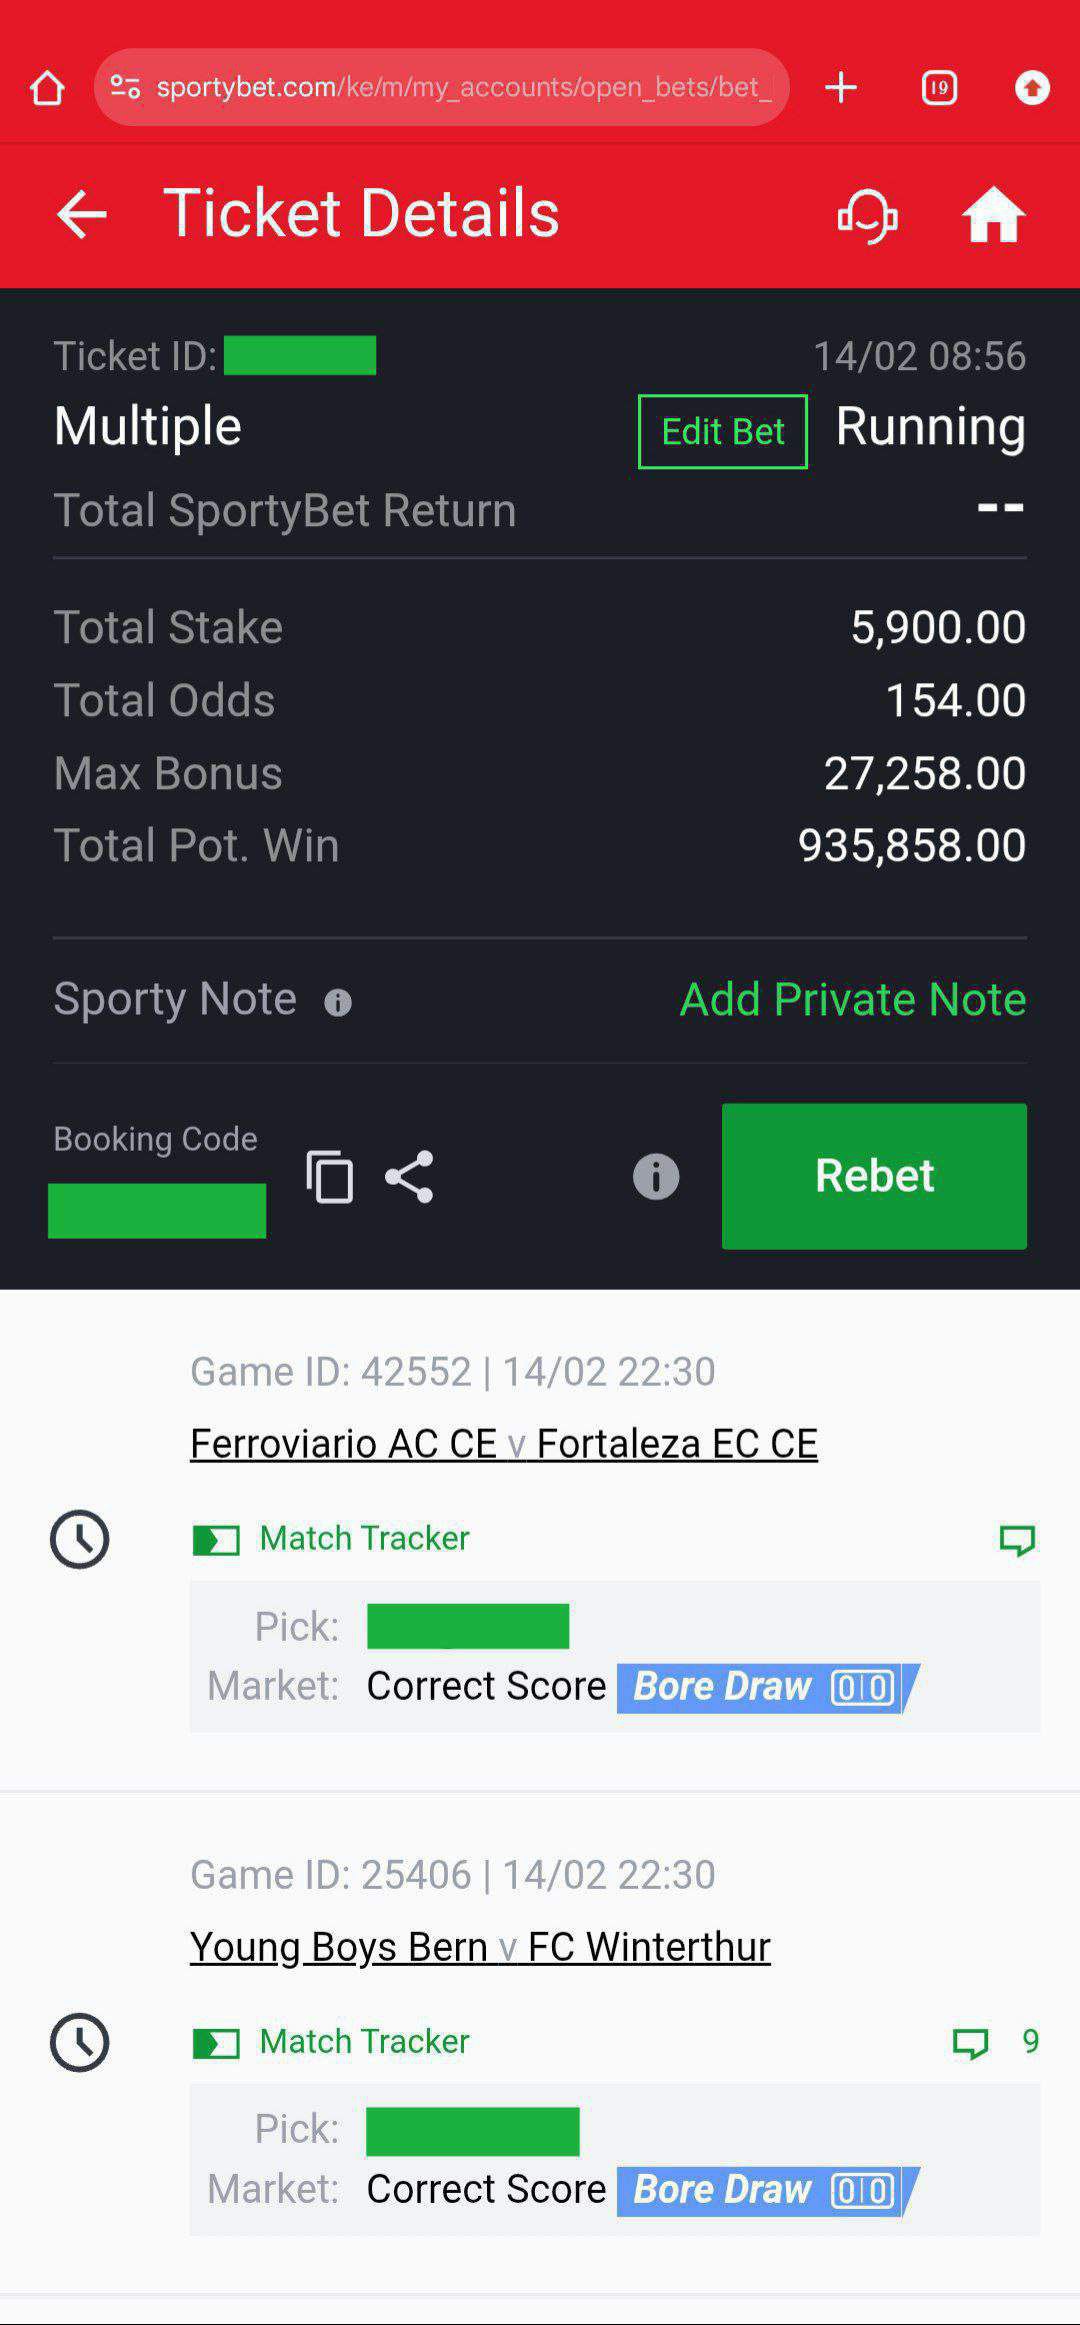This screenshot has width=1080, height=2325.
Task: Focus the sportybet.com address bar
Action: pos(460,88)
